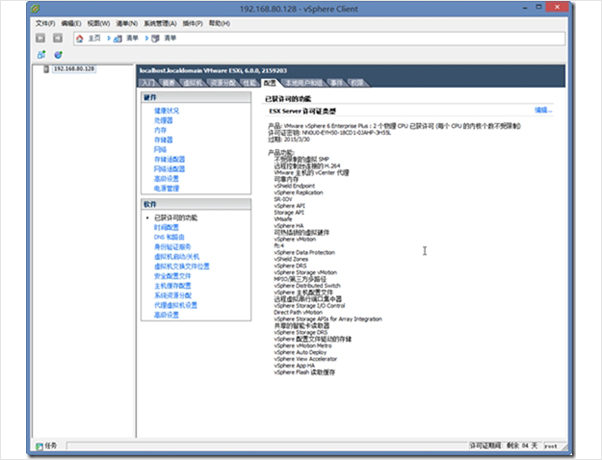602x460 pixels.
Task: Click 许可证期间 remaining days status text
Action: coord(503,446)
